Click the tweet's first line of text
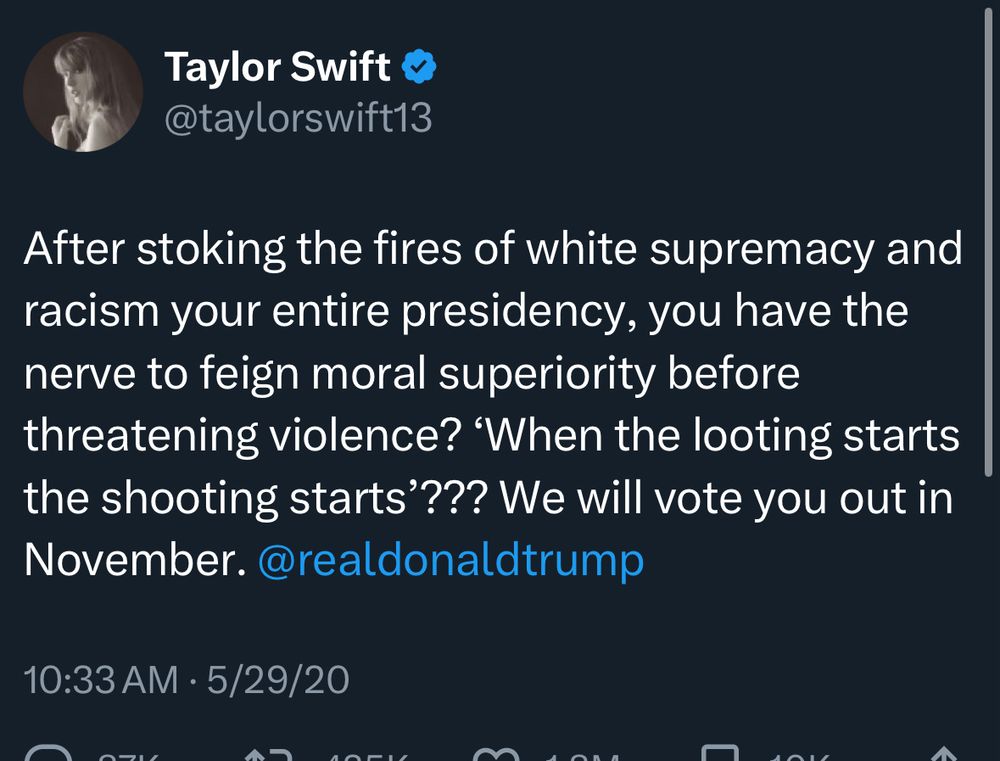This screenshot has height=761, width=1000. [493, 250]
